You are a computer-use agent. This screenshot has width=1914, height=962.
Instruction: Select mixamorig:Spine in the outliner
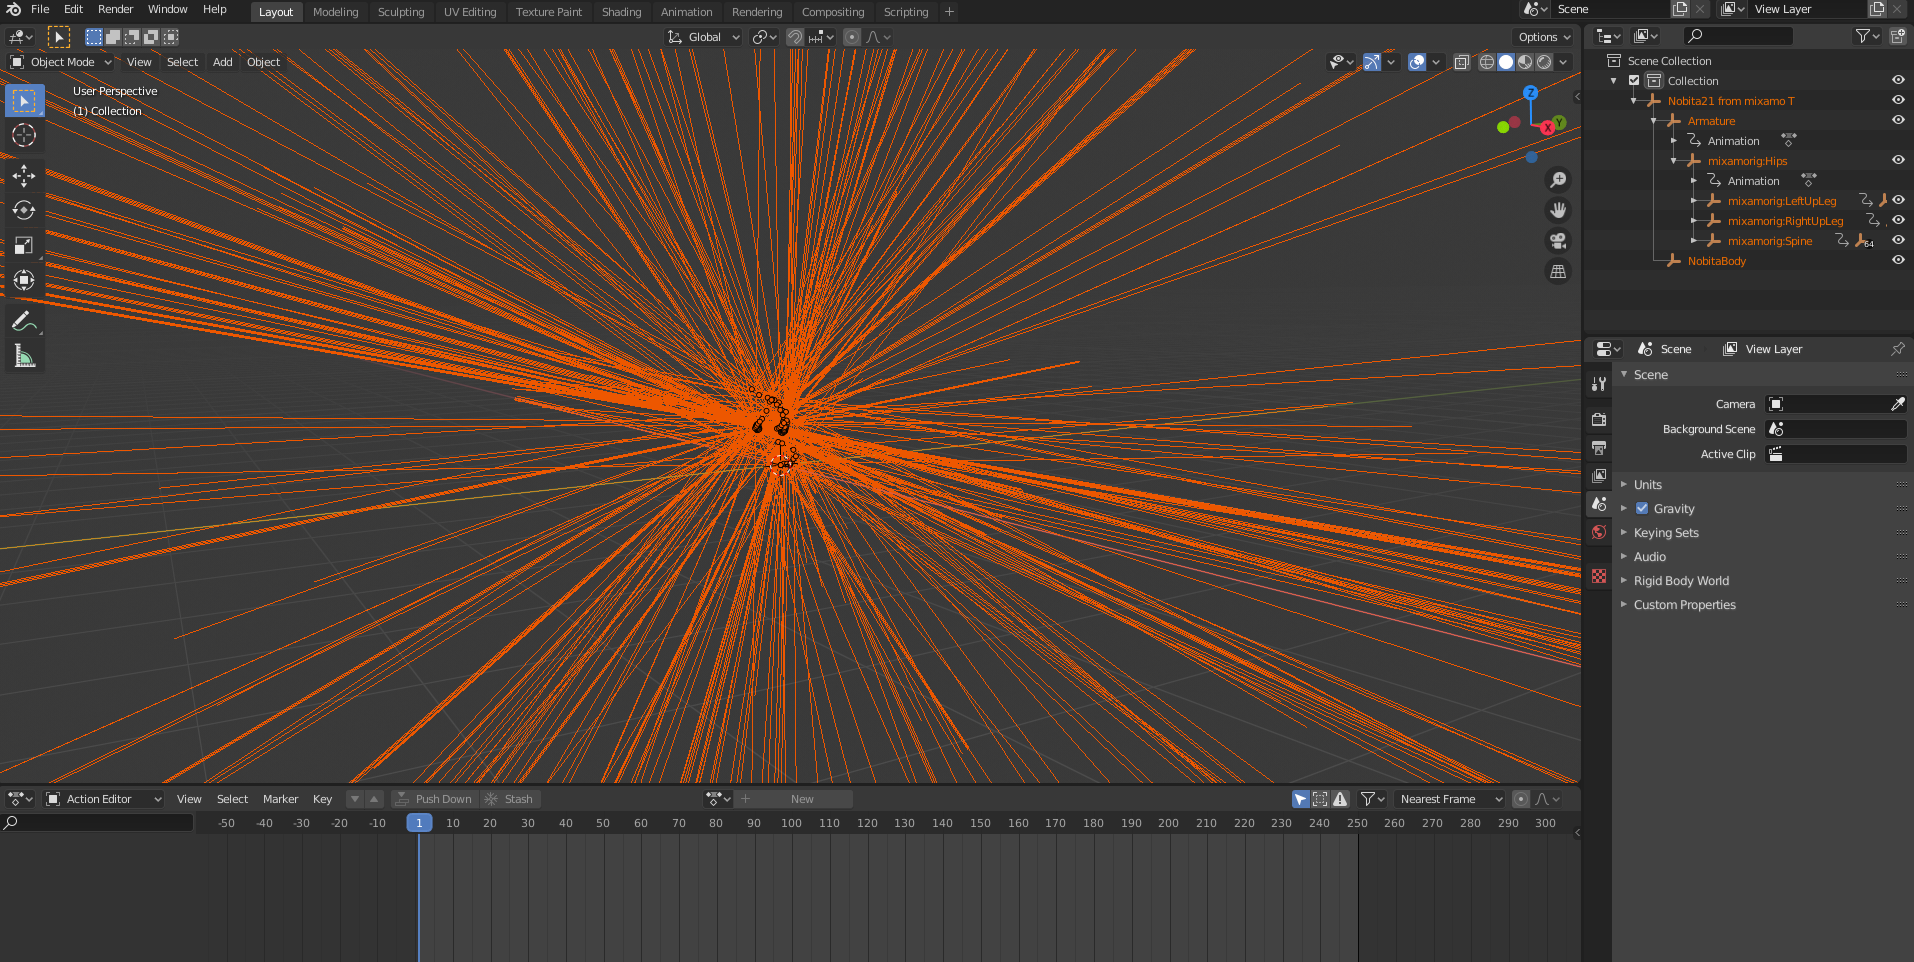[x=1769, y=241]
